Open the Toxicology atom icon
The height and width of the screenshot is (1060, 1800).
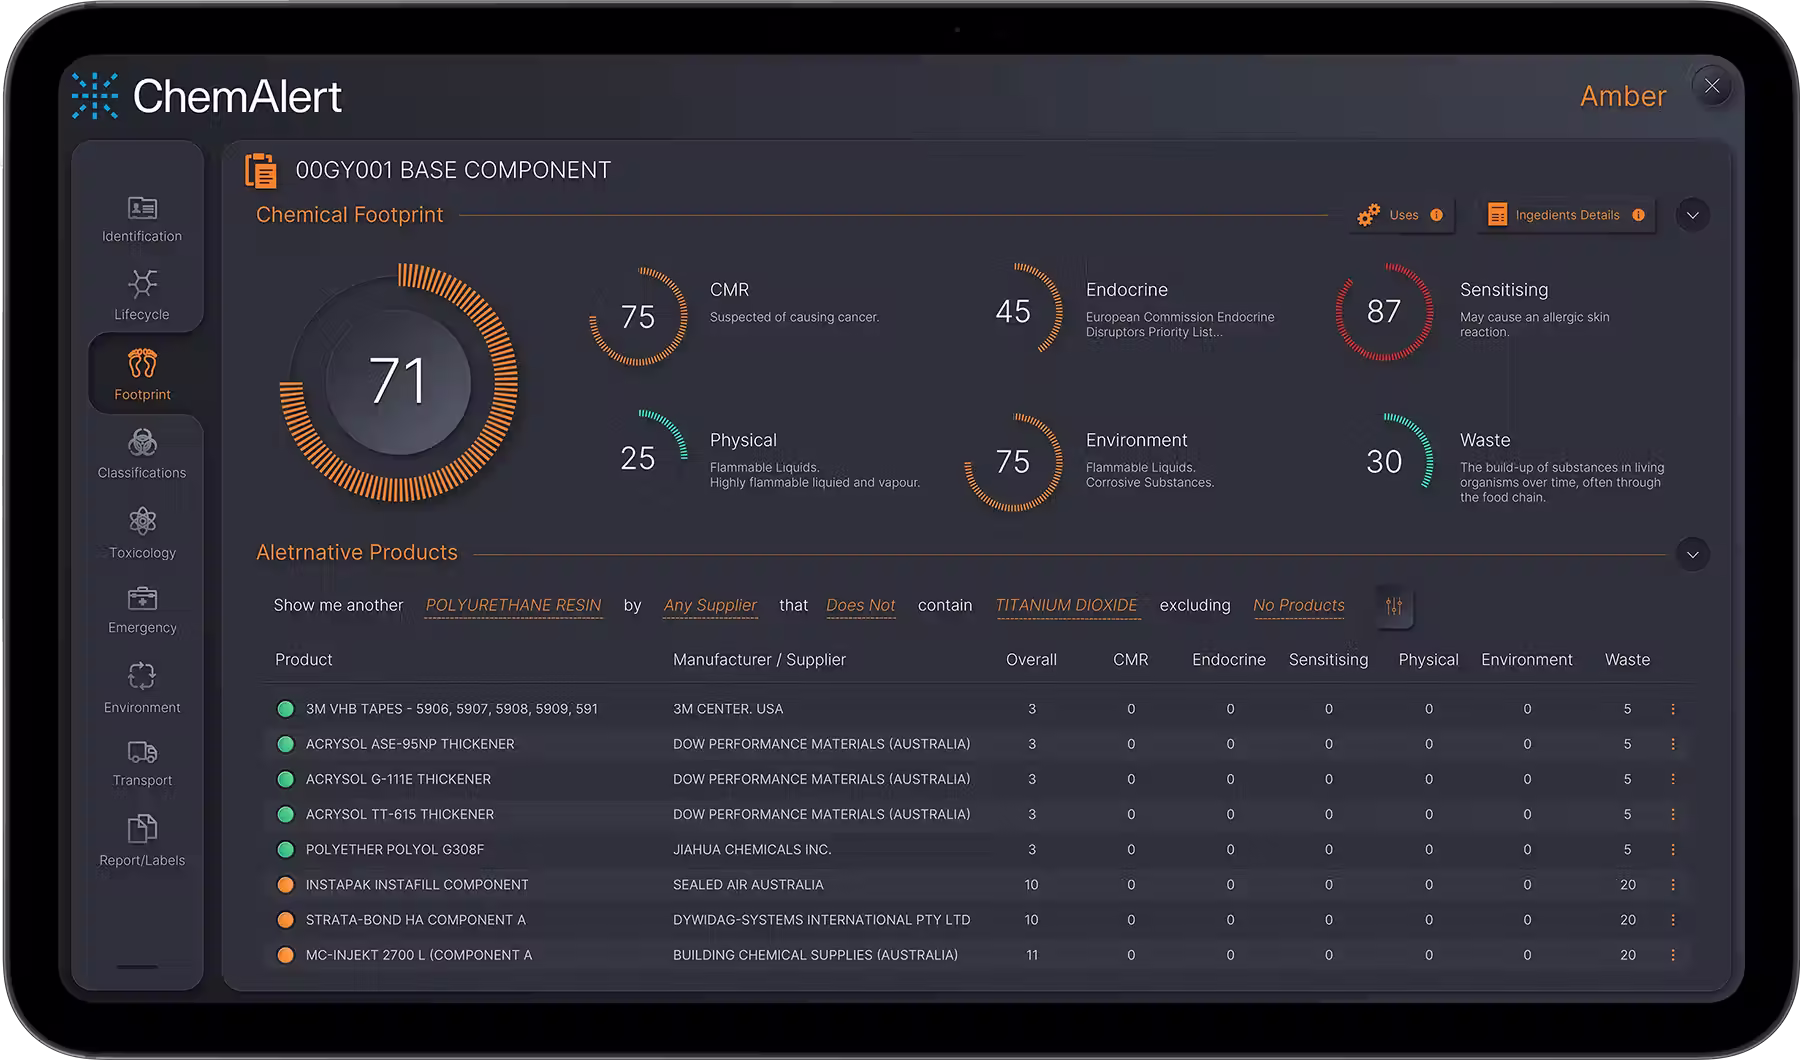coord(142,521)
